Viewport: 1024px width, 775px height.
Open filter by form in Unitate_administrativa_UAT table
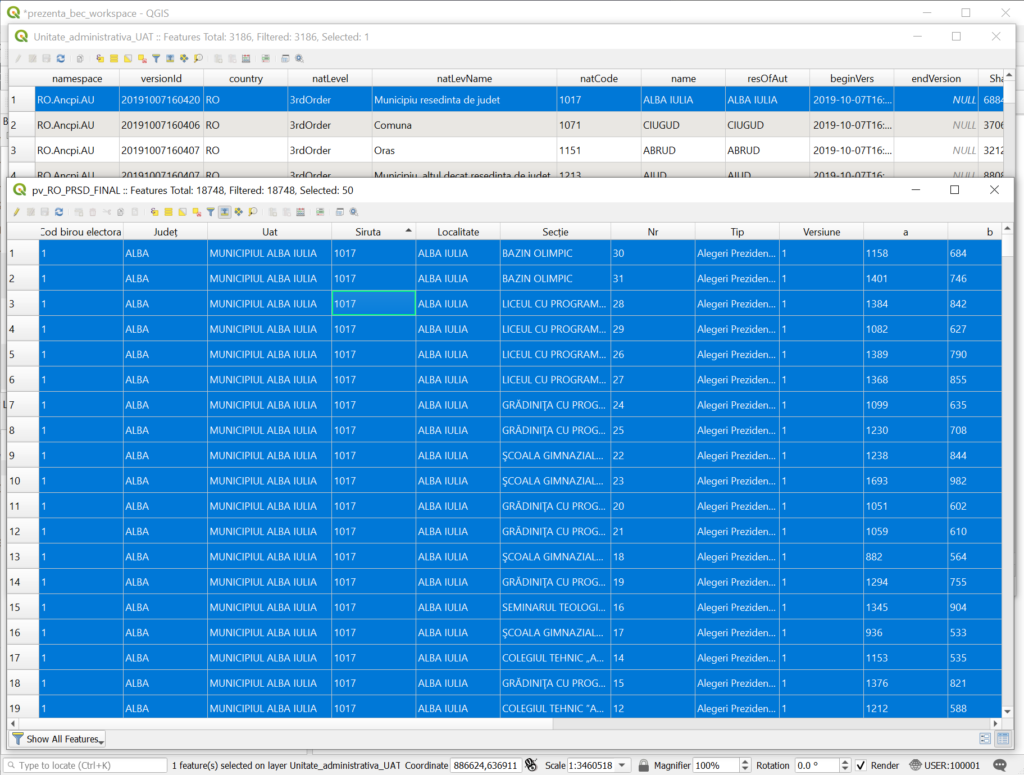click(156, 59)
